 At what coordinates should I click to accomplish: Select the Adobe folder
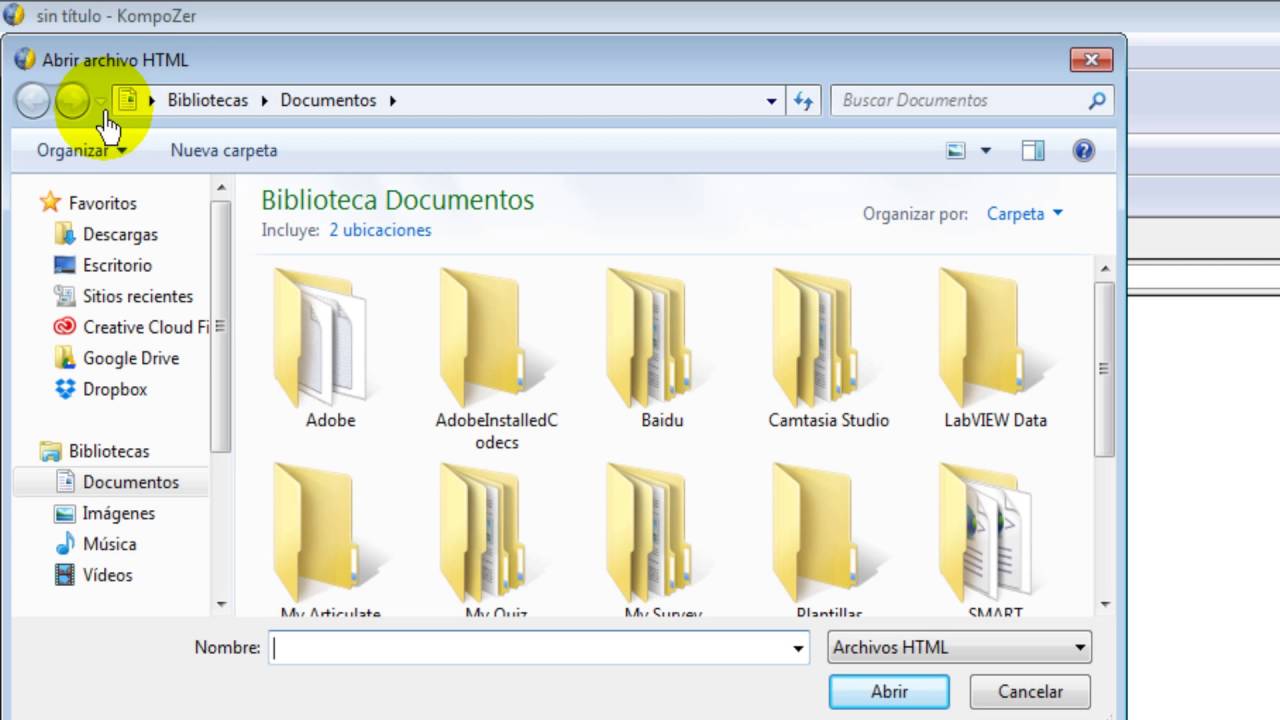coord(330,348)
